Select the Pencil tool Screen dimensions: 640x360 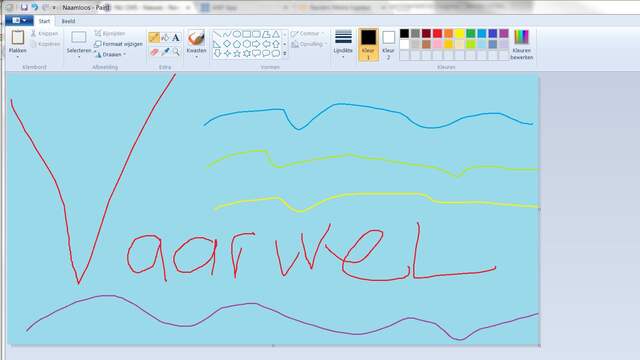pyautogui.click(x=154, y=38)
